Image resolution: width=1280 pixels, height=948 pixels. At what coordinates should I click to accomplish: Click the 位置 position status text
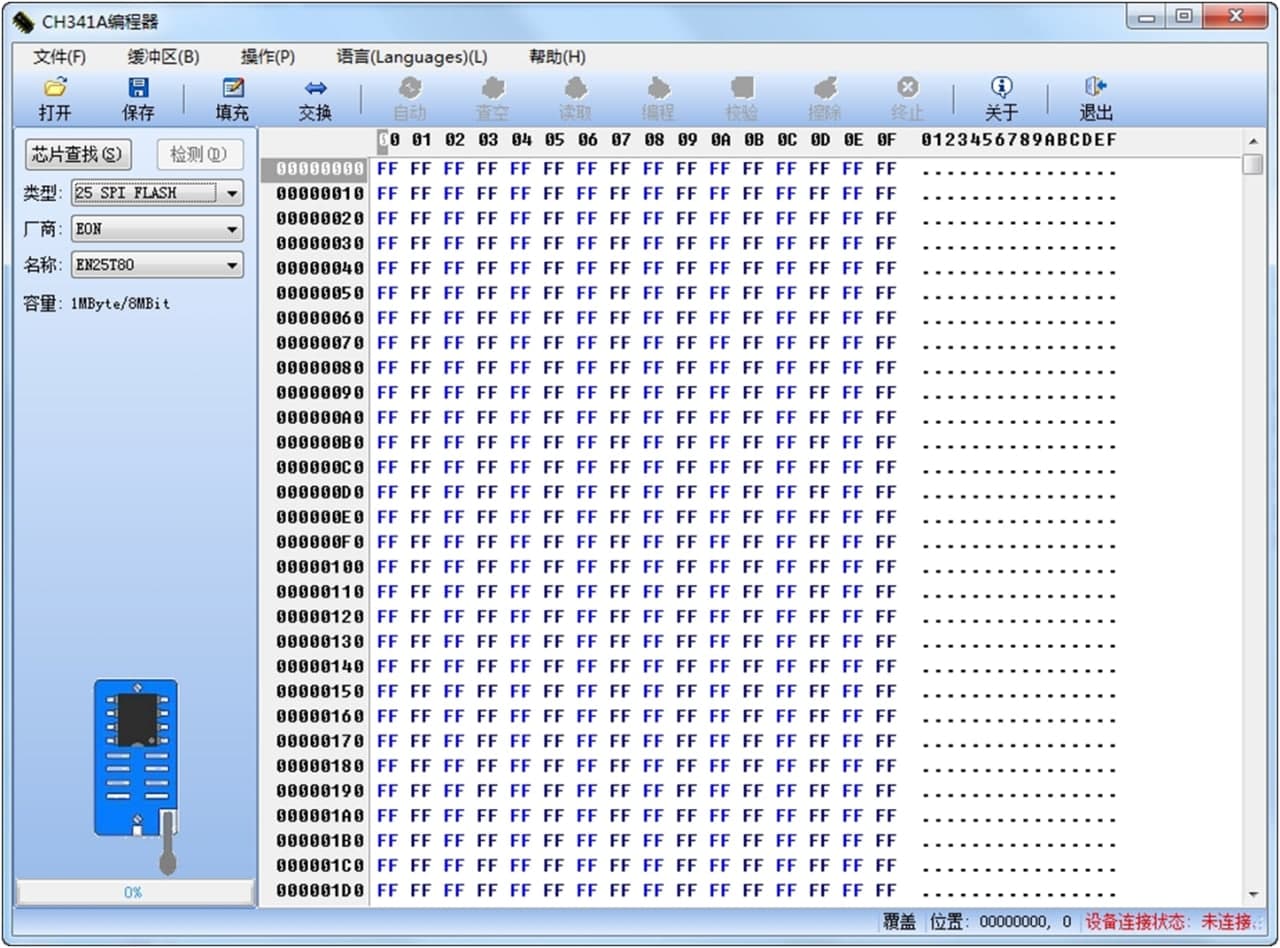[x=1001, y=921]
